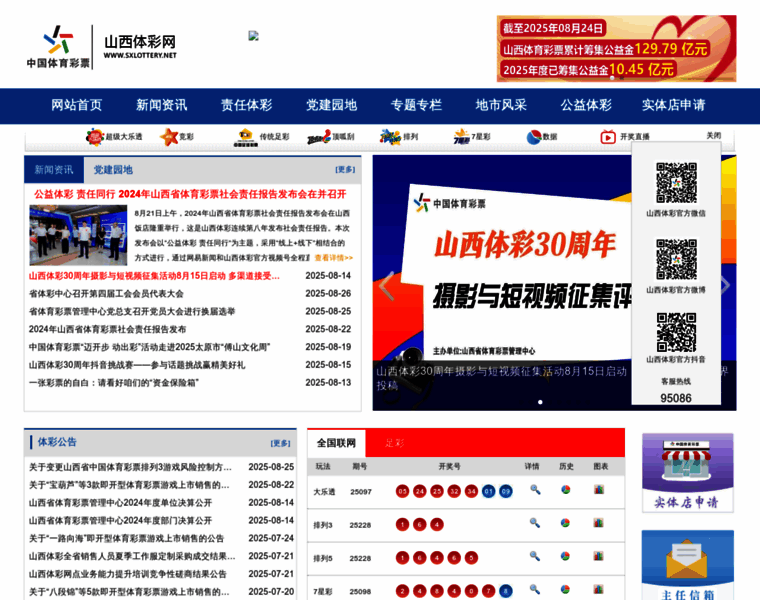View 排列5 chart bar icon
Viewport: 760px width, 600px height.
[599, 556]
